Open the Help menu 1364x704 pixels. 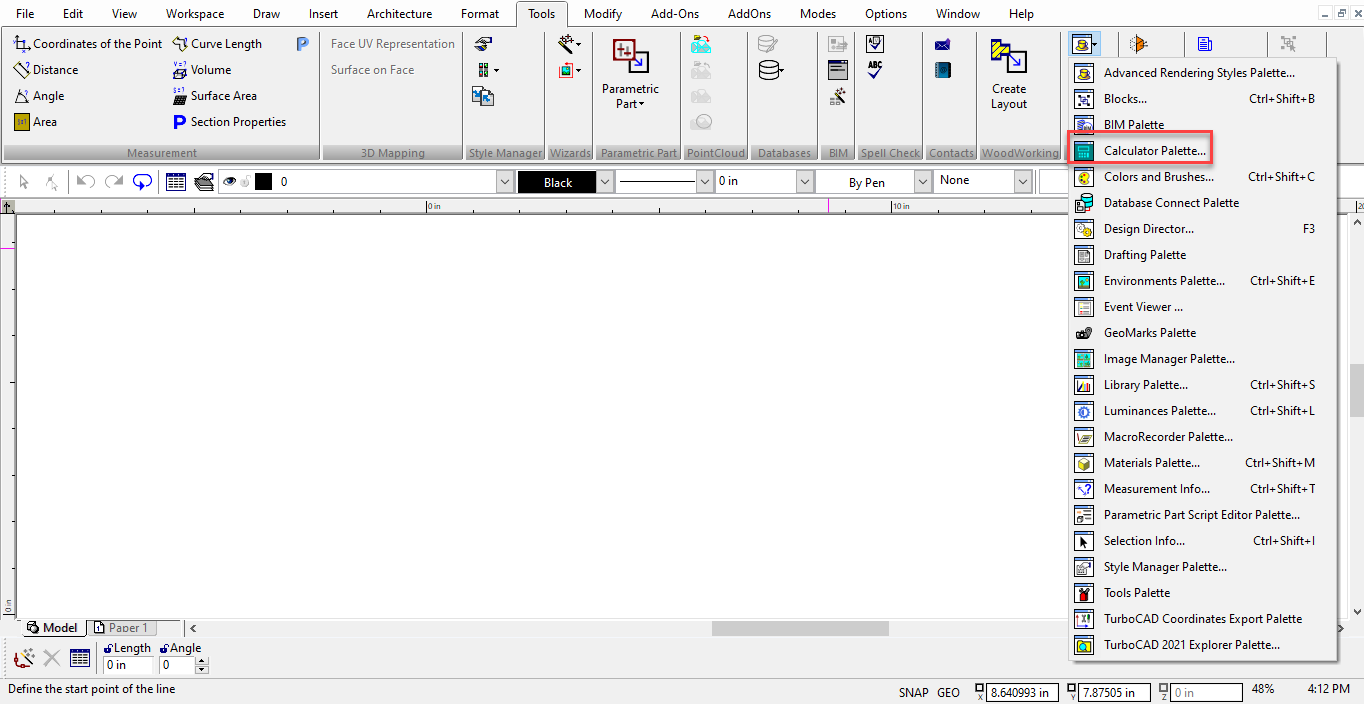(x=1021, y=14)
